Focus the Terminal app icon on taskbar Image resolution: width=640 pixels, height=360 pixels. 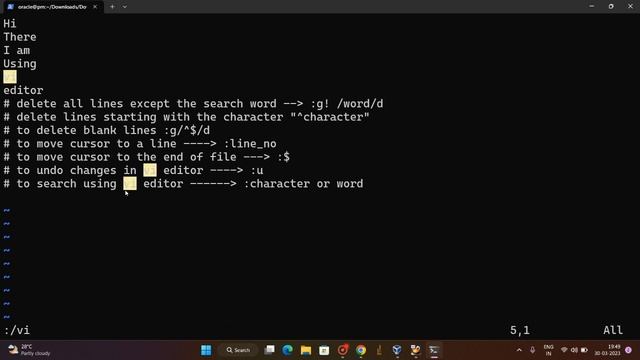click(434, 350)
